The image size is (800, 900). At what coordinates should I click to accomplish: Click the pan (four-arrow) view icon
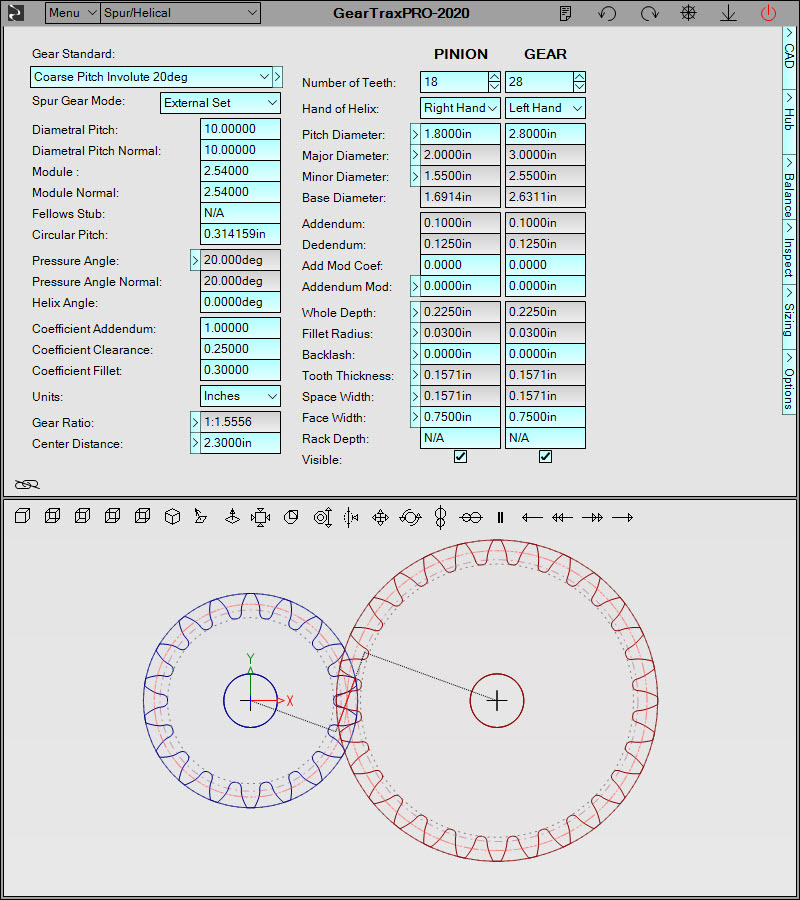380,517
